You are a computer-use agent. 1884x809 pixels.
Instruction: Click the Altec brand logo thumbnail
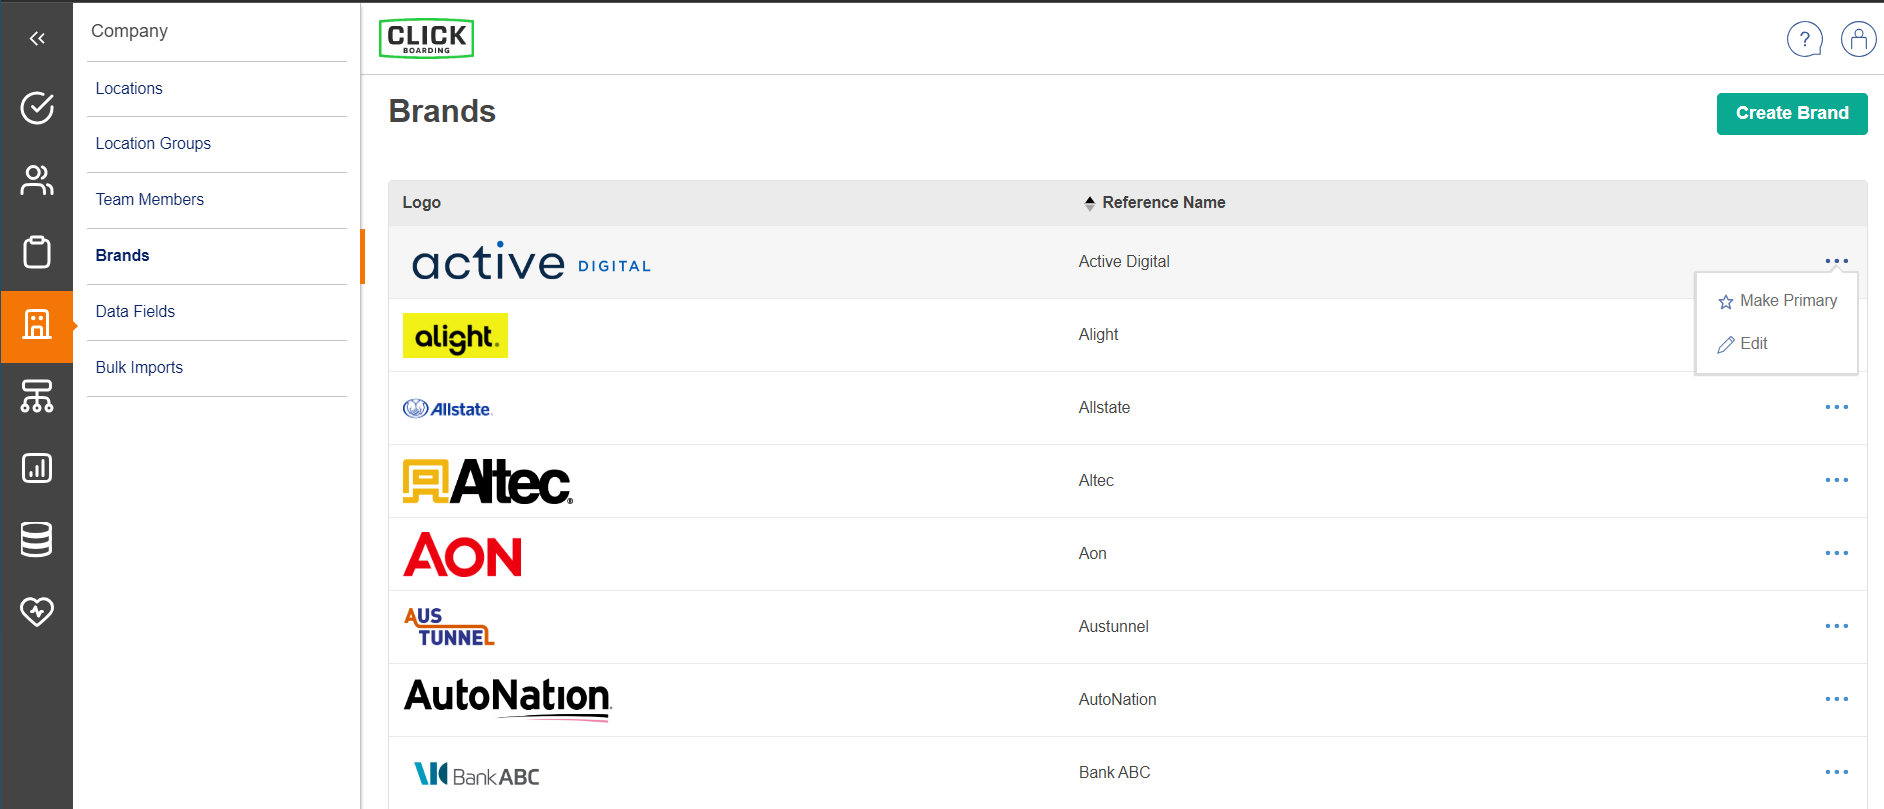(x=487, y=481)
